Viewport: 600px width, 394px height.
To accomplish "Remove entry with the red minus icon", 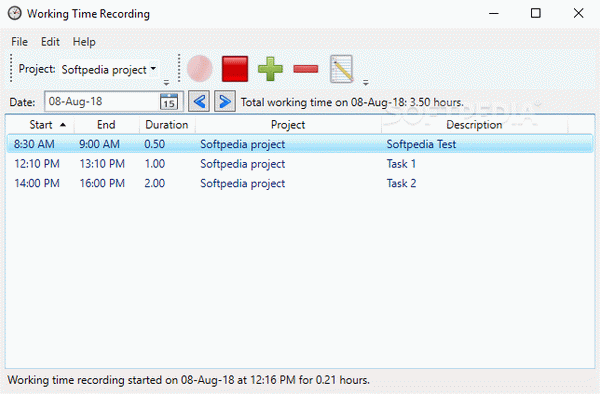I will coord(306,69).
